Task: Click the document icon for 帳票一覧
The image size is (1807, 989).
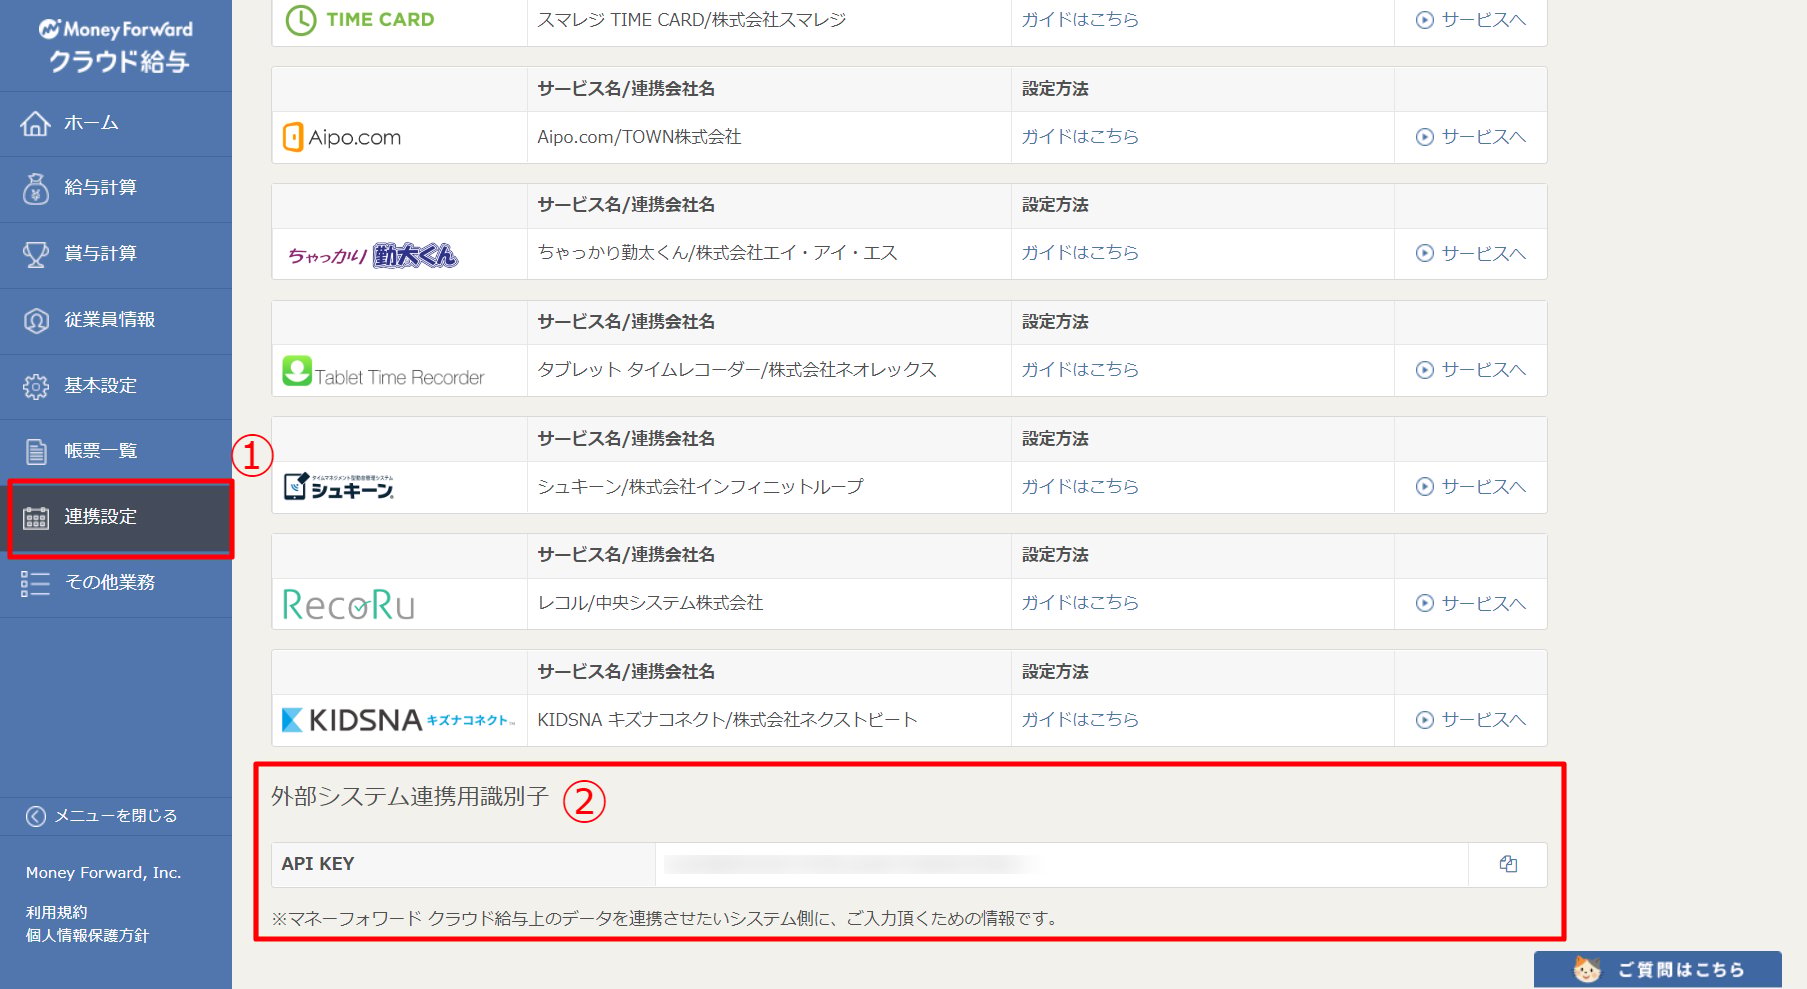Action: click(x=35, y=451)
